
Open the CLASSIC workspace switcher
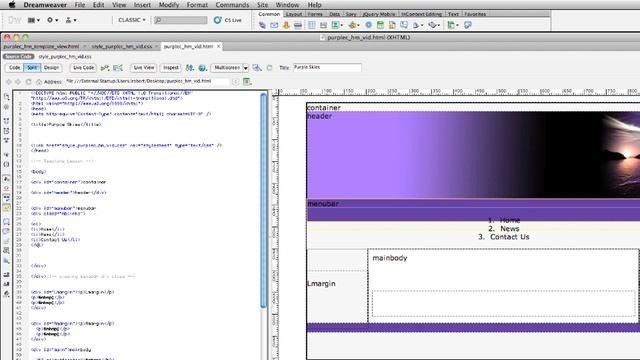(x=132, y=20)
